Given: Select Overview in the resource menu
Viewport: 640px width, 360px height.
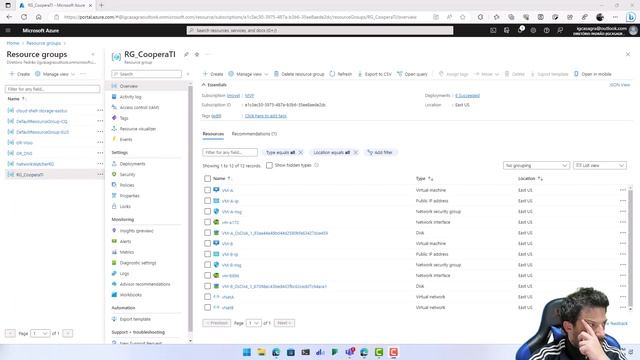Looking at the screenshot, I should 128,86.
